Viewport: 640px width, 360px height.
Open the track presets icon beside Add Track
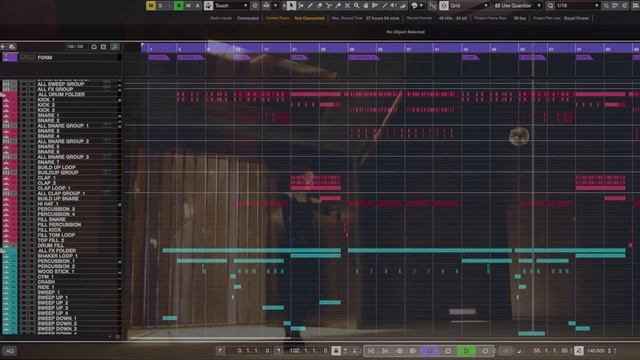pos(12,47)
